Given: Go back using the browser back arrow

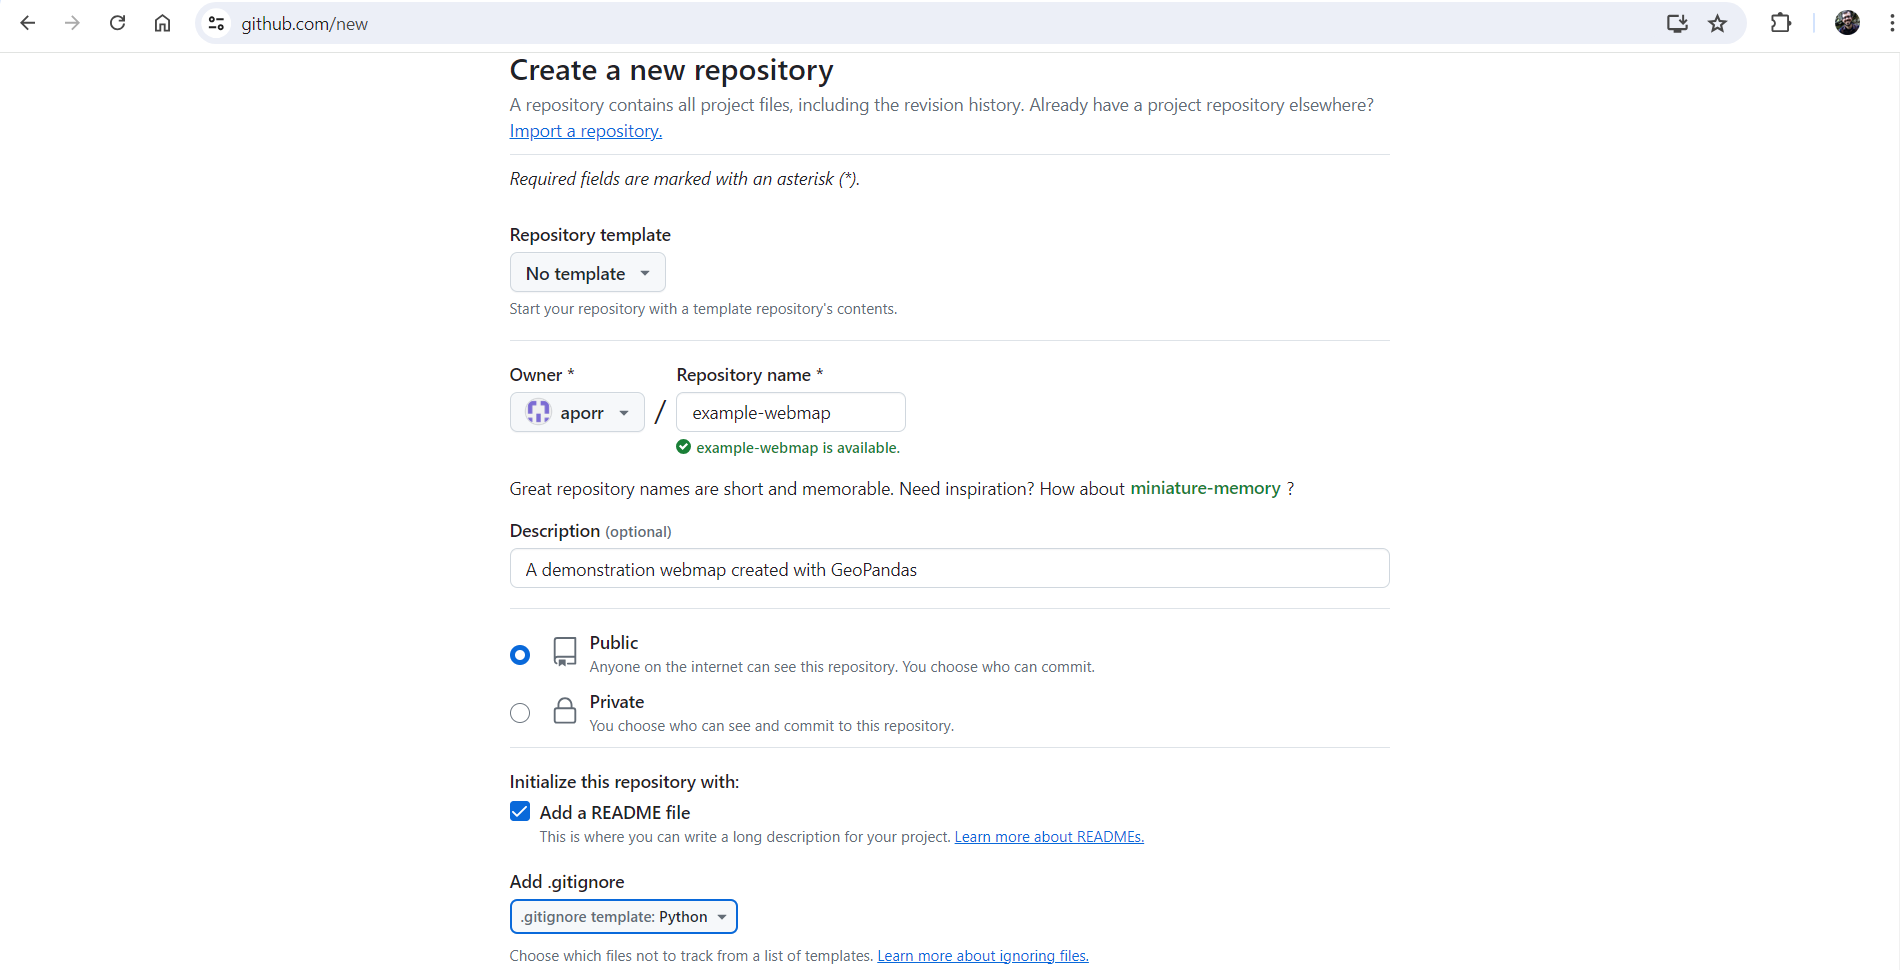Looking at the screenshot, I should 28,23.
